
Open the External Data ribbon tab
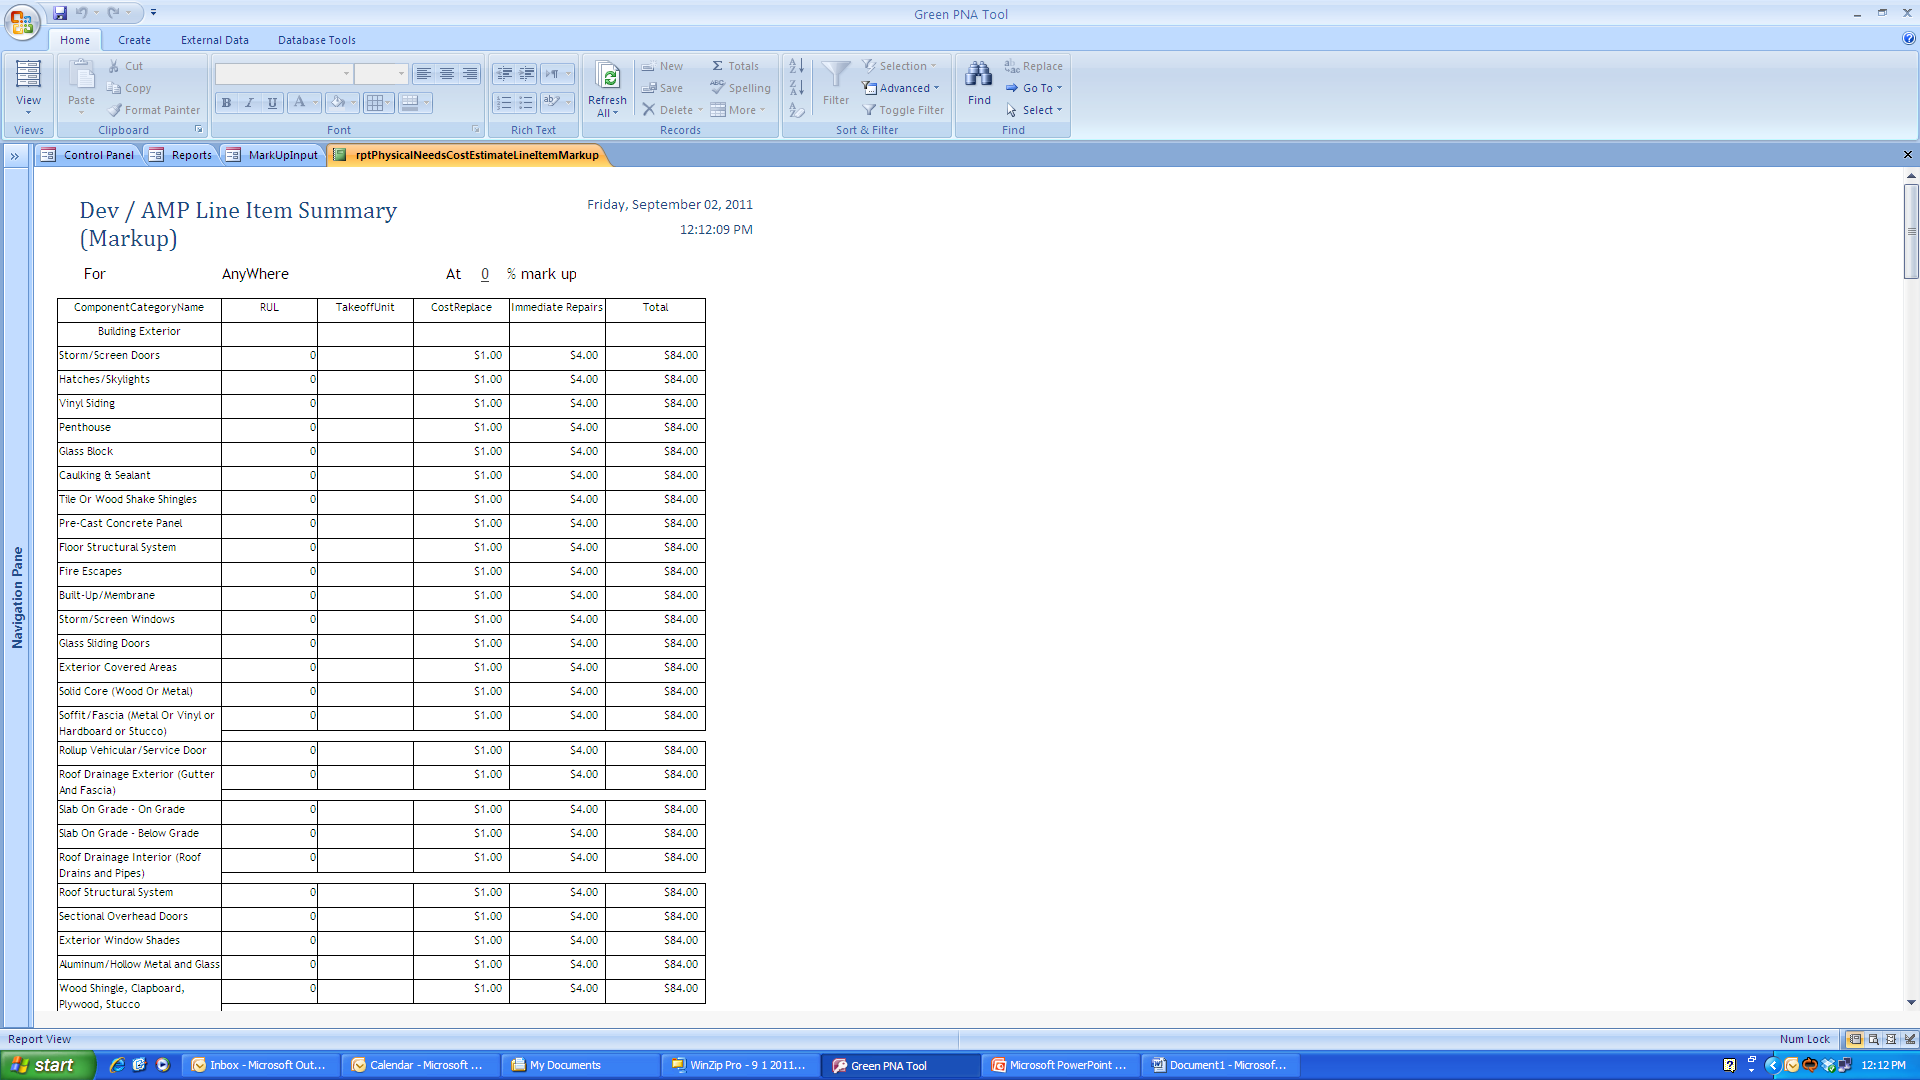tap(214, 40)
